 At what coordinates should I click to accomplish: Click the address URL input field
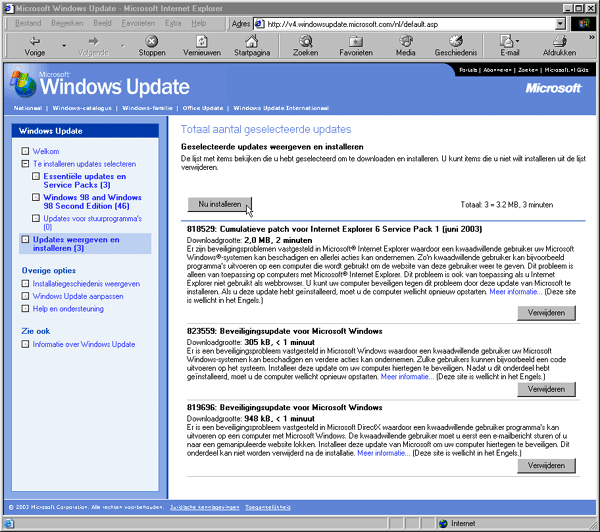[409, 24]
